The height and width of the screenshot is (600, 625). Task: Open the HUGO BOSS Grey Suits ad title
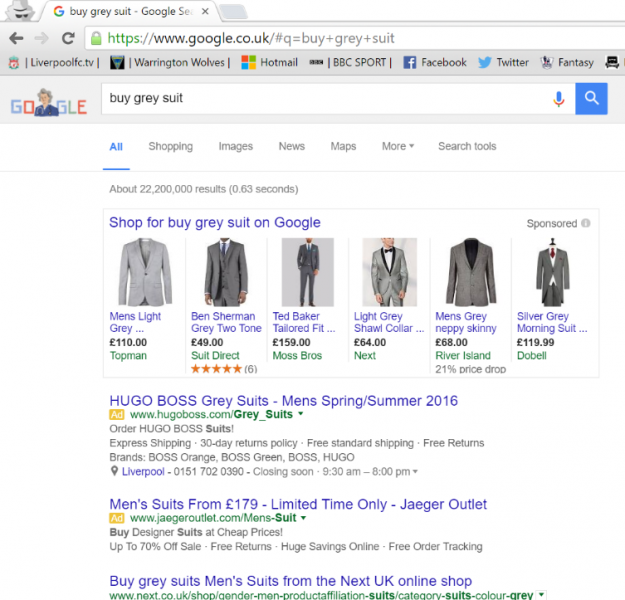pyautogui.click(x=284, y=401)
